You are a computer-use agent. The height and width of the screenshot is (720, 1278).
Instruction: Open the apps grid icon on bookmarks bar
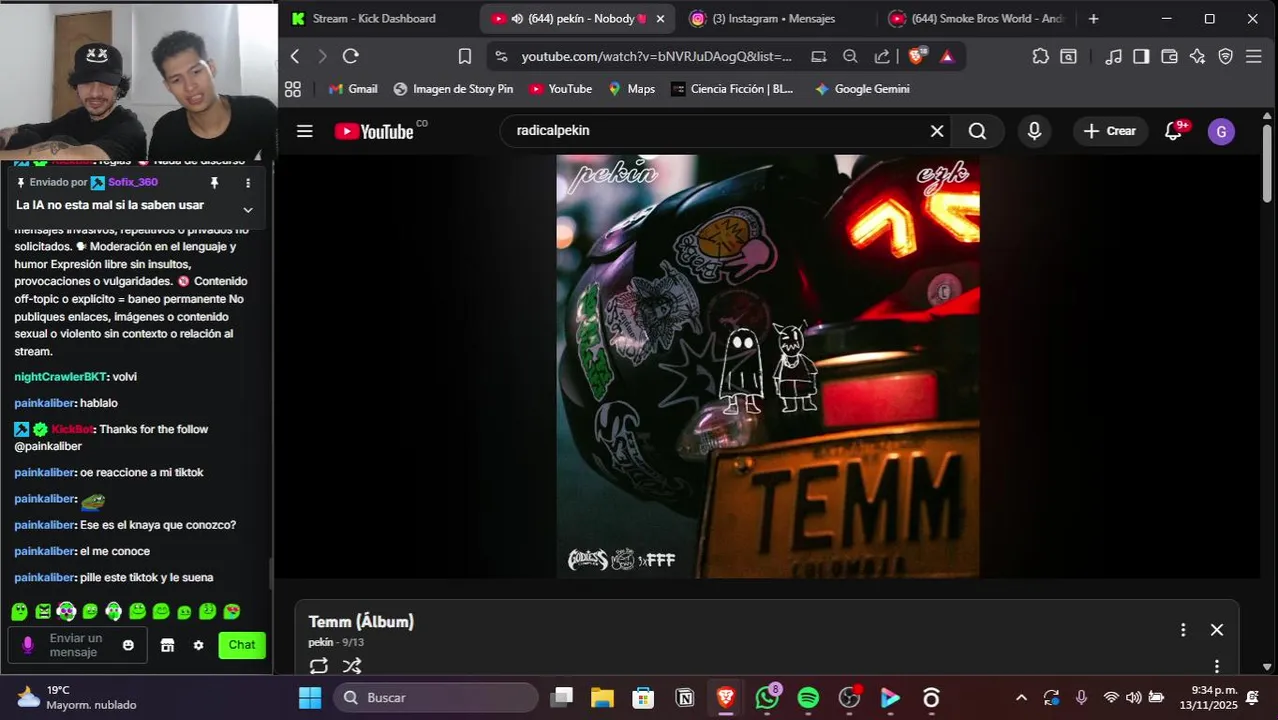tap(293, 89)
